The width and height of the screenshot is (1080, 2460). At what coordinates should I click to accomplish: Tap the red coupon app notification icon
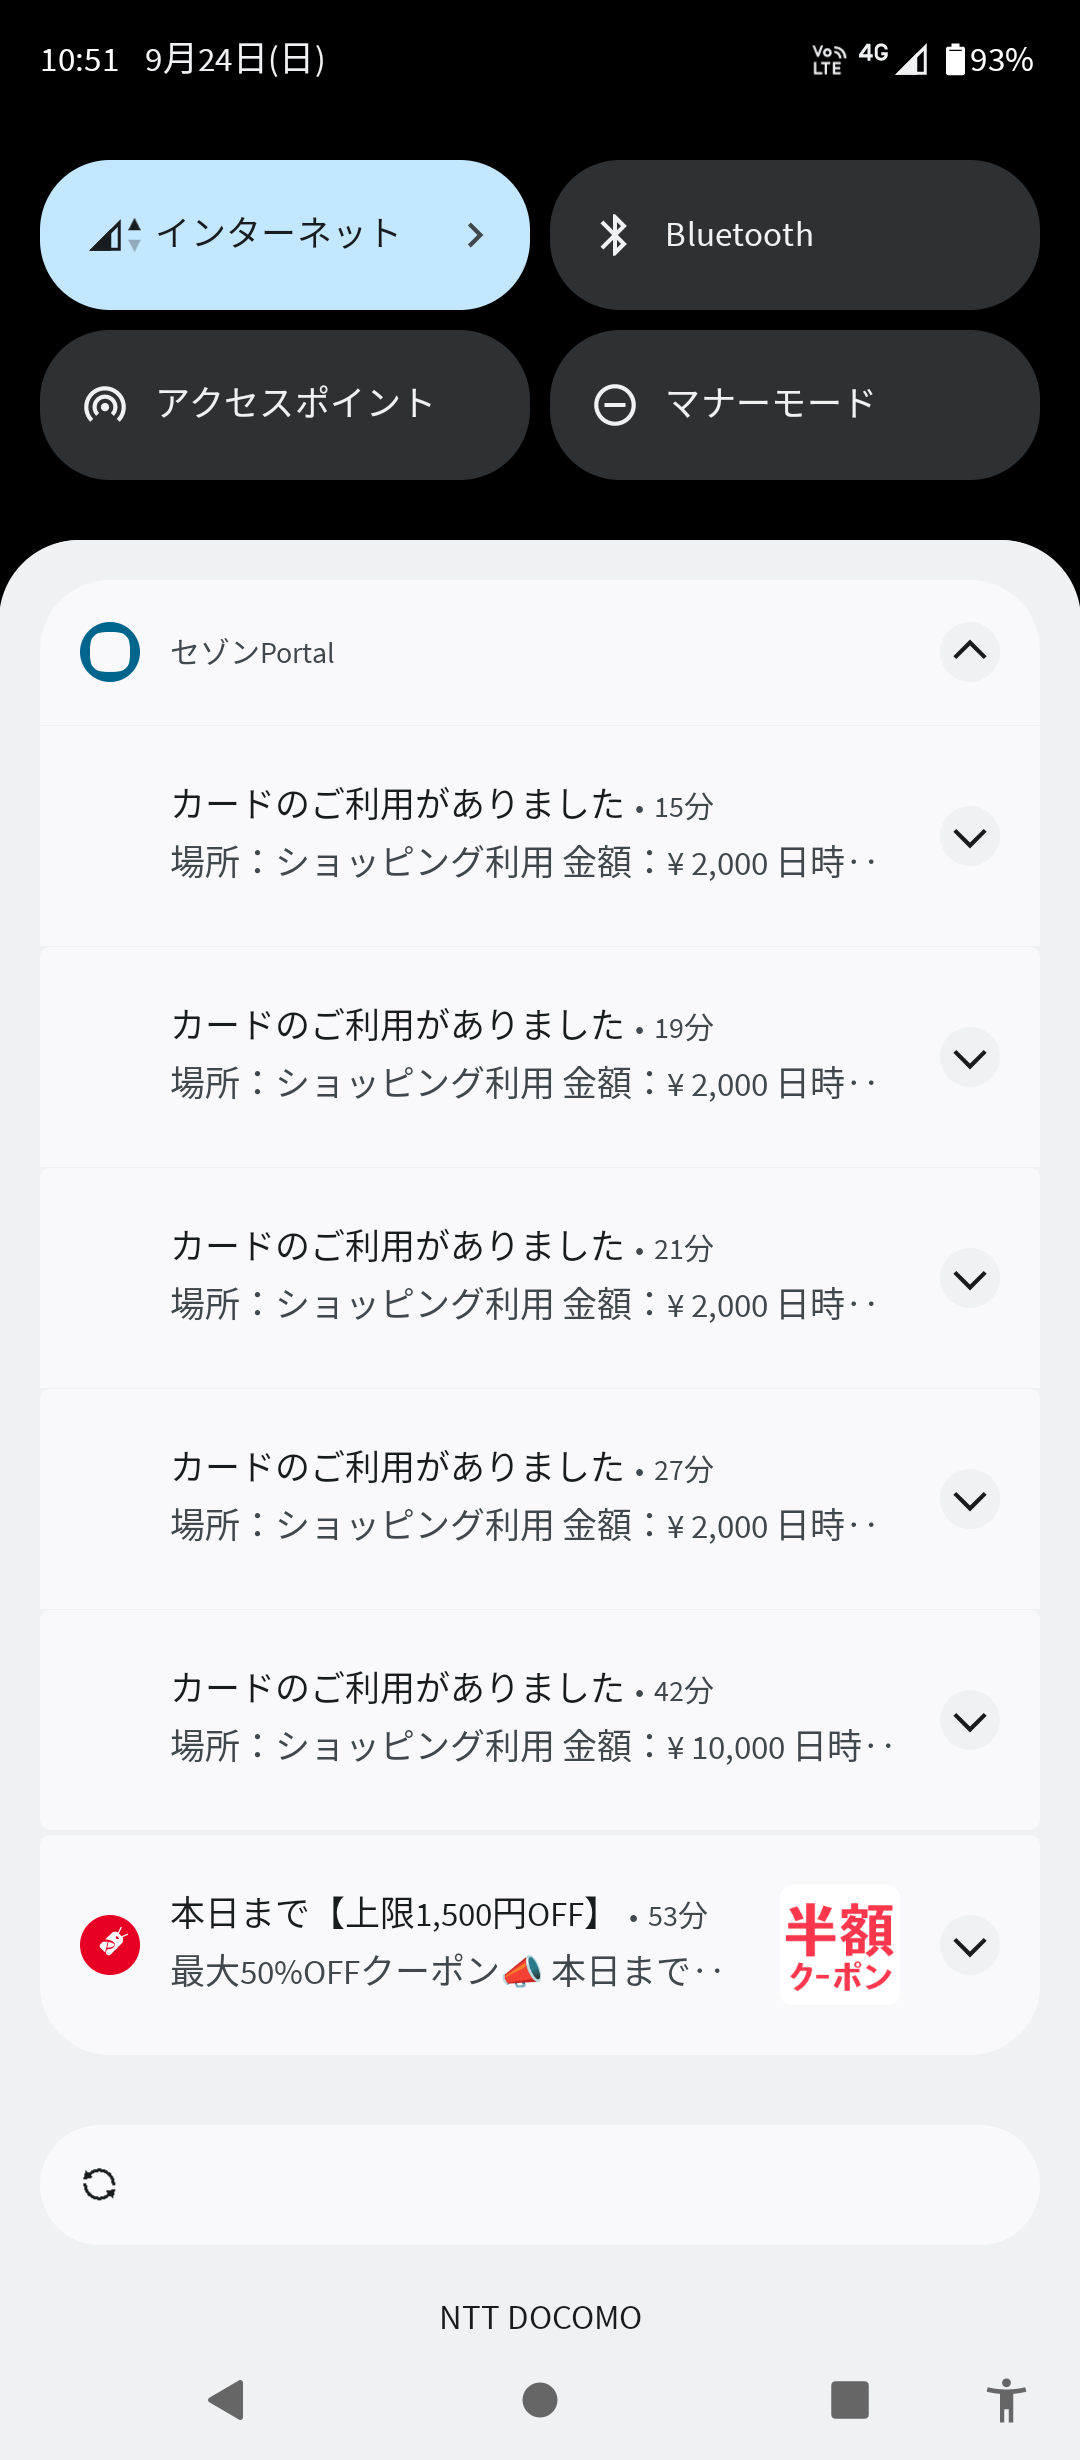[x=110, y=1945]
